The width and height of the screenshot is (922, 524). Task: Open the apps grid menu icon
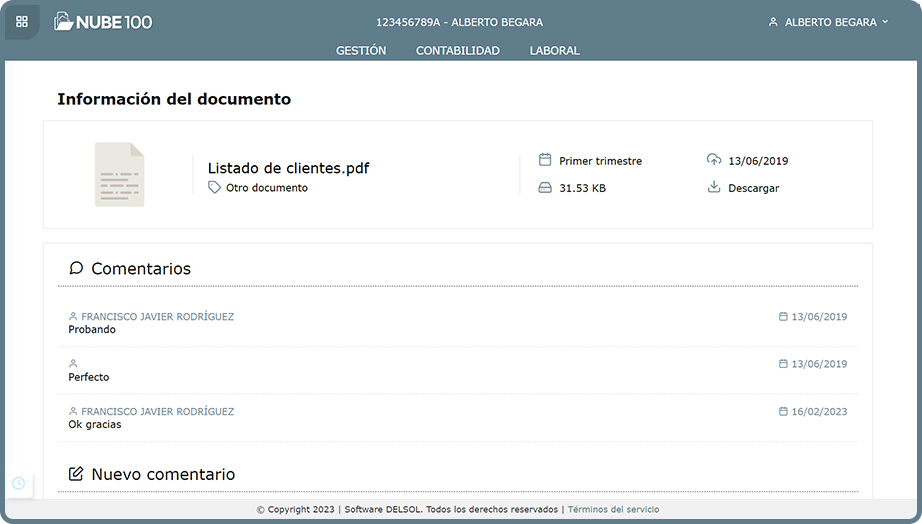pos(22,21)
